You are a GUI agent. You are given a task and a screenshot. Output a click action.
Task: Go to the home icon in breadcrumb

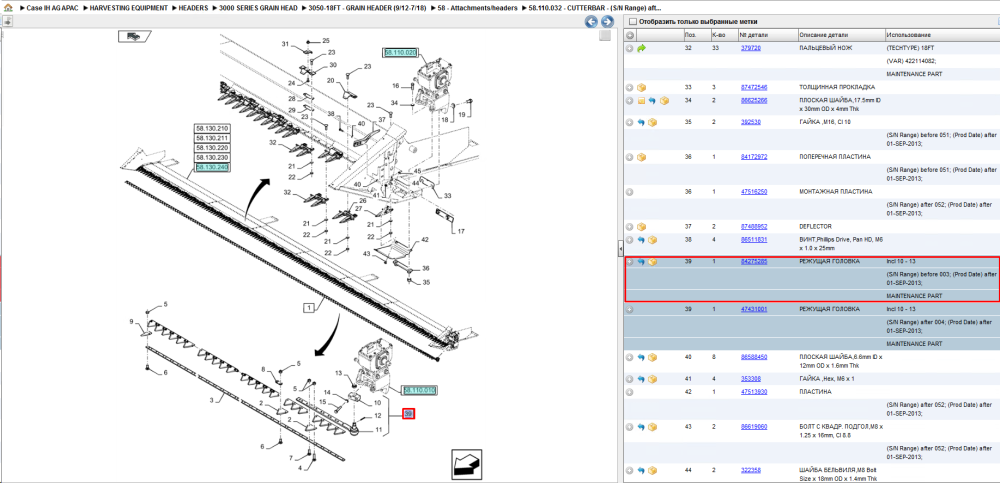pos(6,9)
